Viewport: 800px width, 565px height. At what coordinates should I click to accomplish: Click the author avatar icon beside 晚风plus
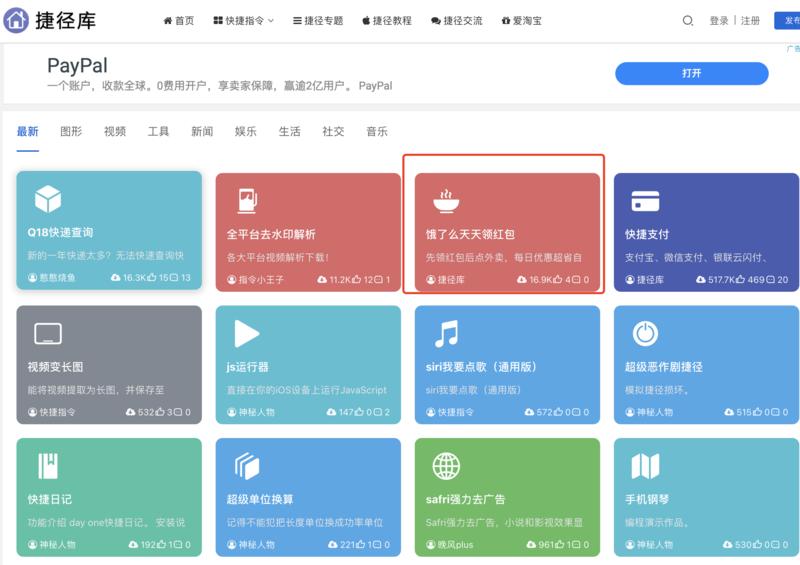431,545
